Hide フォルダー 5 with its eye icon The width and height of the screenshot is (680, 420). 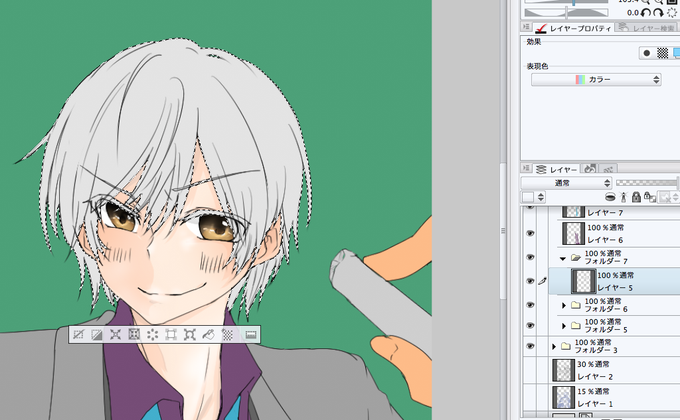tap(530, 325)
